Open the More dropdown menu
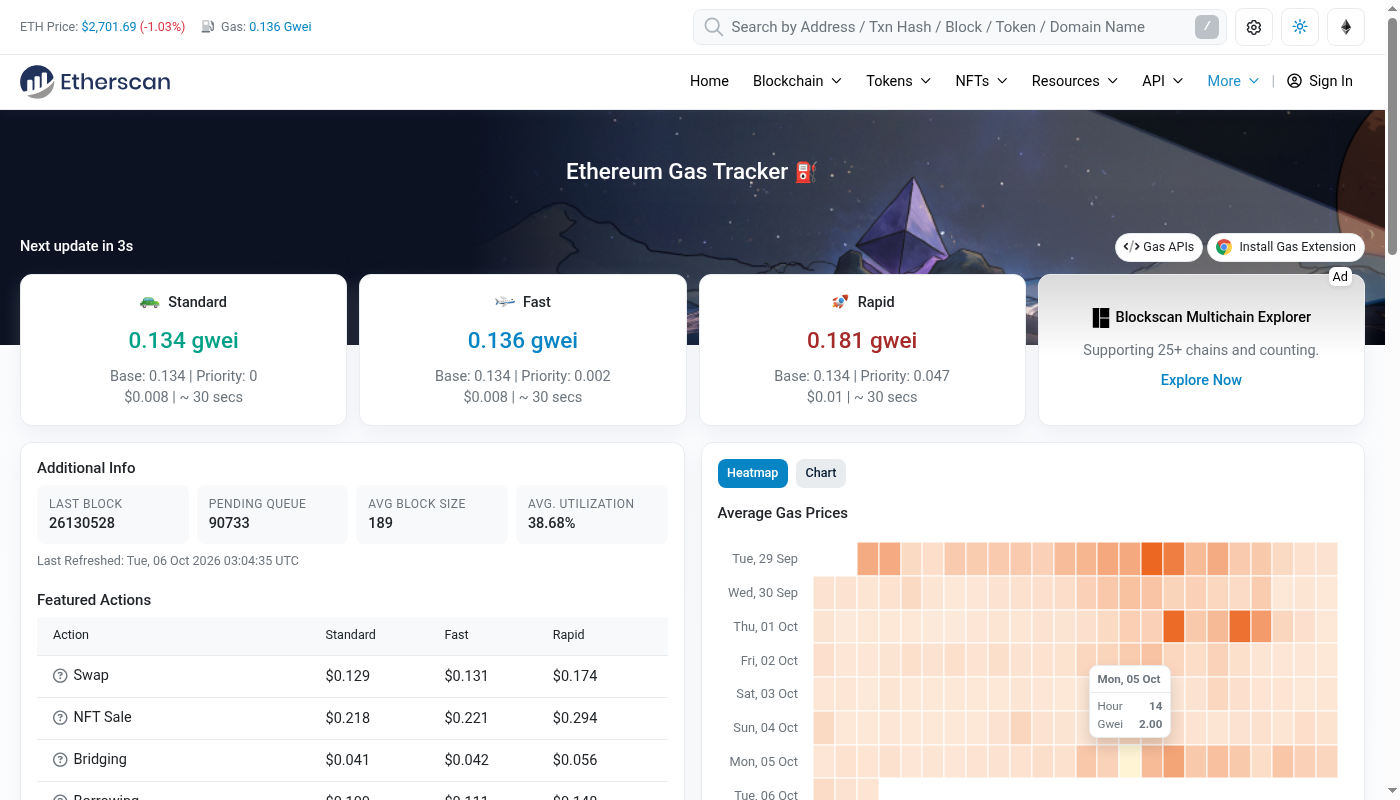This screenshot has height=800, width=1400. pos(1233,81)
